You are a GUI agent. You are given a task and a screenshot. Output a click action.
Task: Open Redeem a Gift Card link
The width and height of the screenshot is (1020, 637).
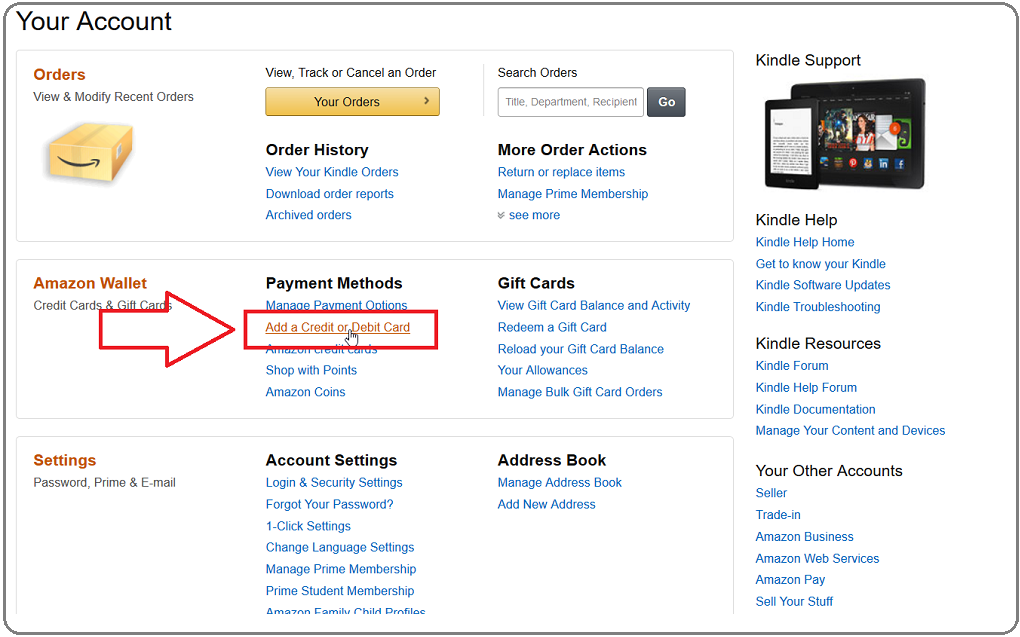pos(552,327)
